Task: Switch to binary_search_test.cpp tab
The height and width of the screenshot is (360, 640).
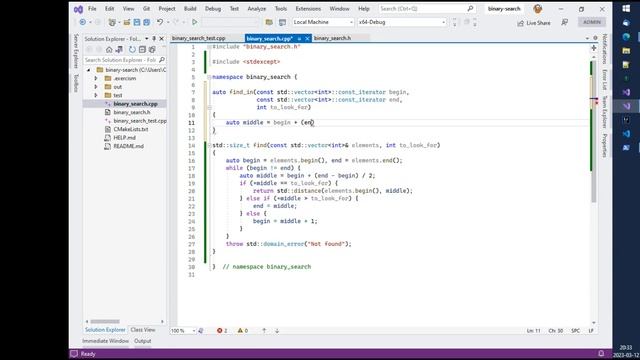Action: click(x=199, y=38)
